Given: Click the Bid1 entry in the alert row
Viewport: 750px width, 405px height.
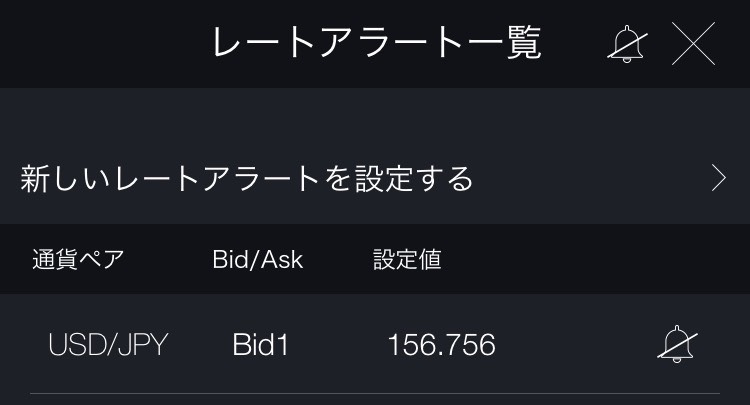Looking at the screenshot, I should (x=260, y=345).
